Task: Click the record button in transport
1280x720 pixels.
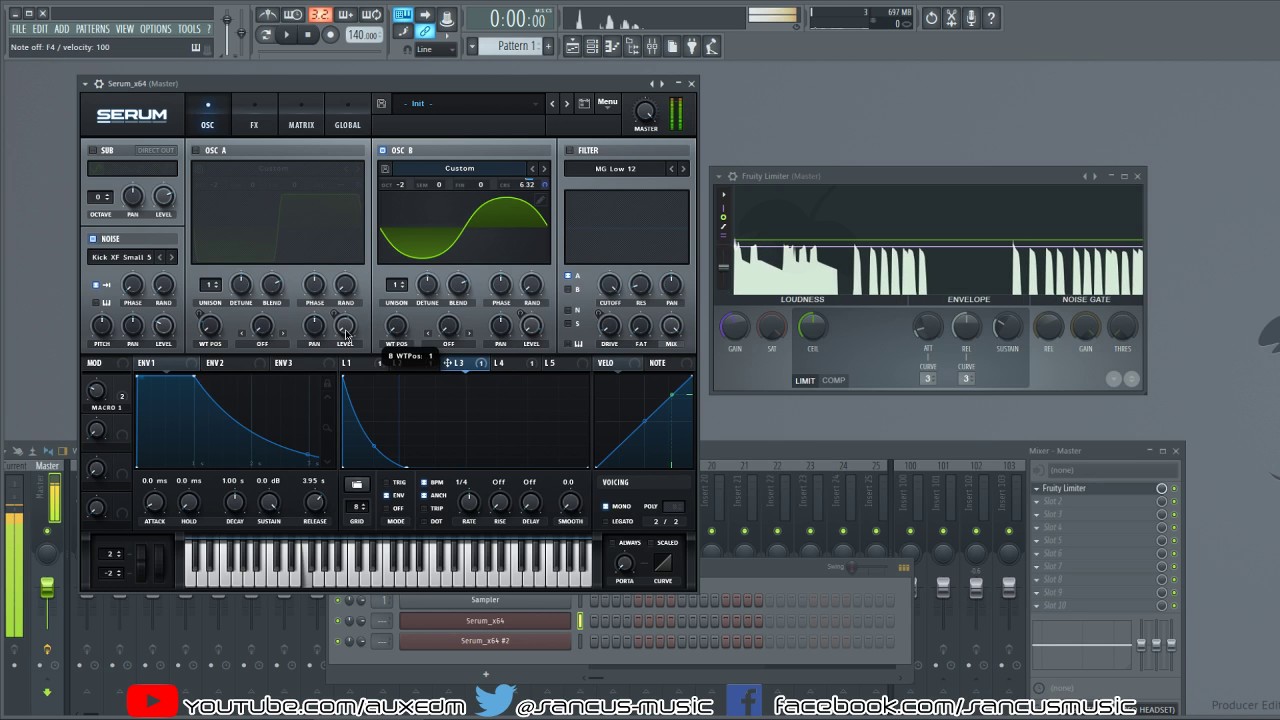Action: coord(331,35)
